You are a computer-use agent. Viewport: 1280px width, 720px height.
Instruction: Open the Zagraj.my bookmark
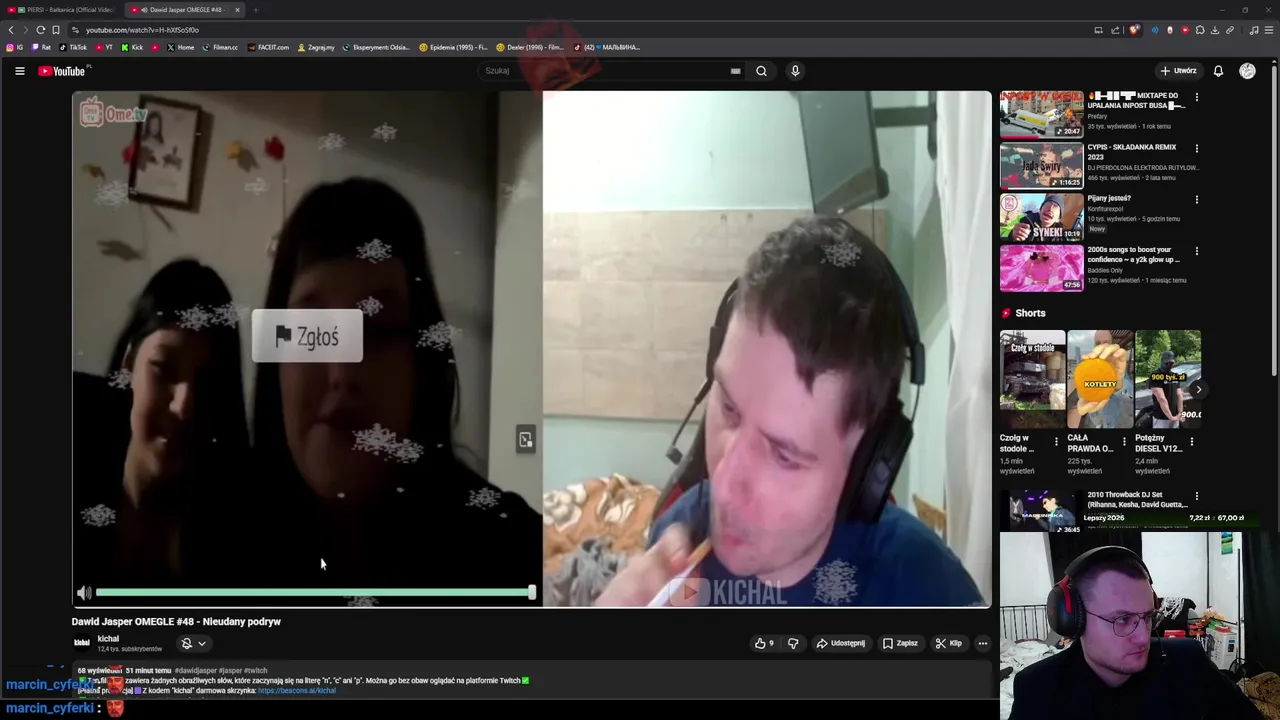[316, 47]
